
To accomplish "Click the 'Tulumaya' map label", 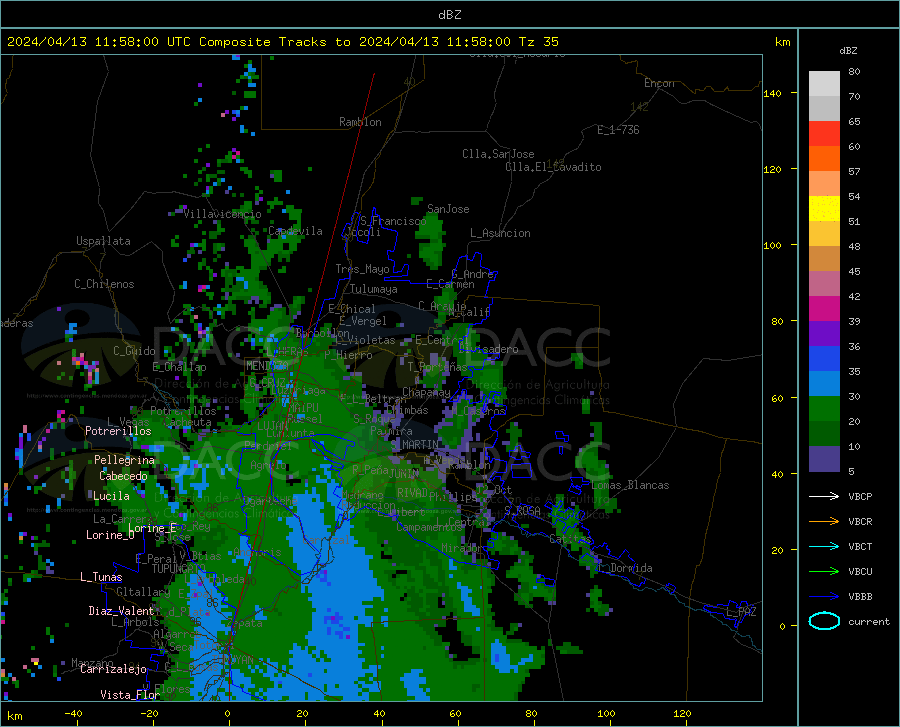I will [374, 289].
